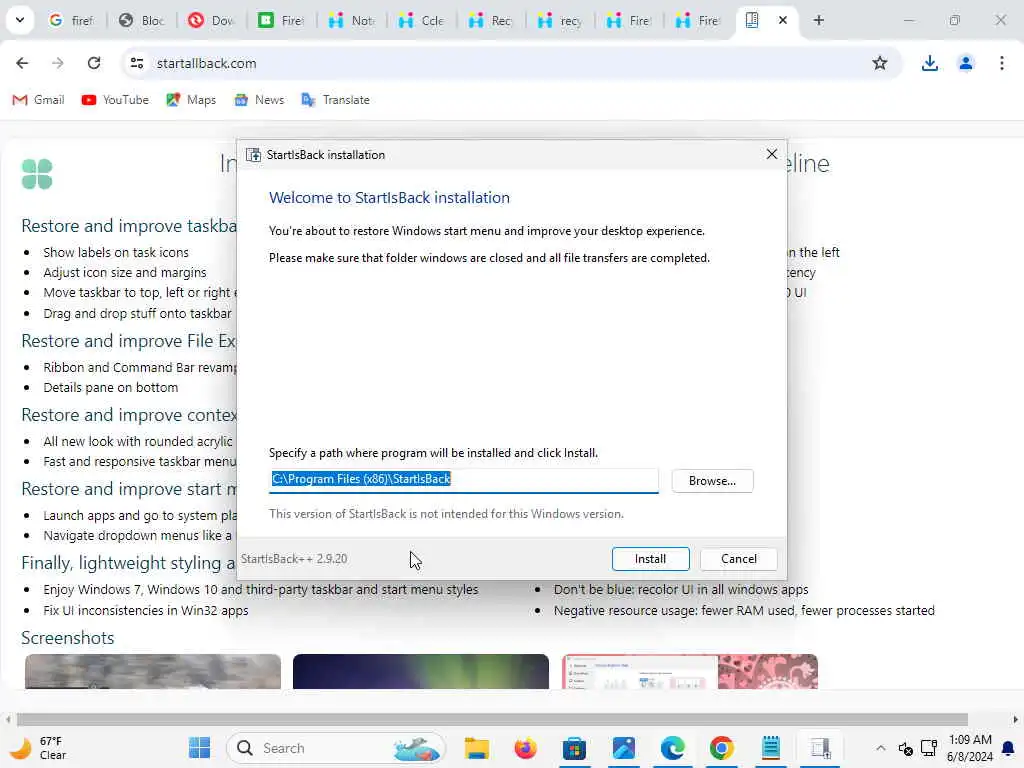Click the installation path text field
This screenshot has width=1024, height=768.
coord(464,480)
